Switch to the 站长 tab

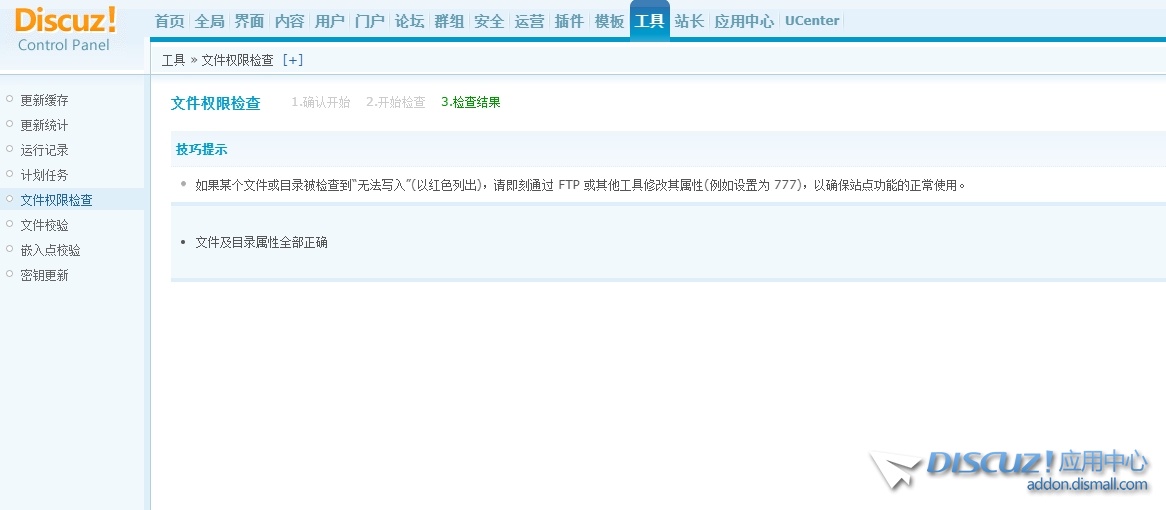click(689, 21)
